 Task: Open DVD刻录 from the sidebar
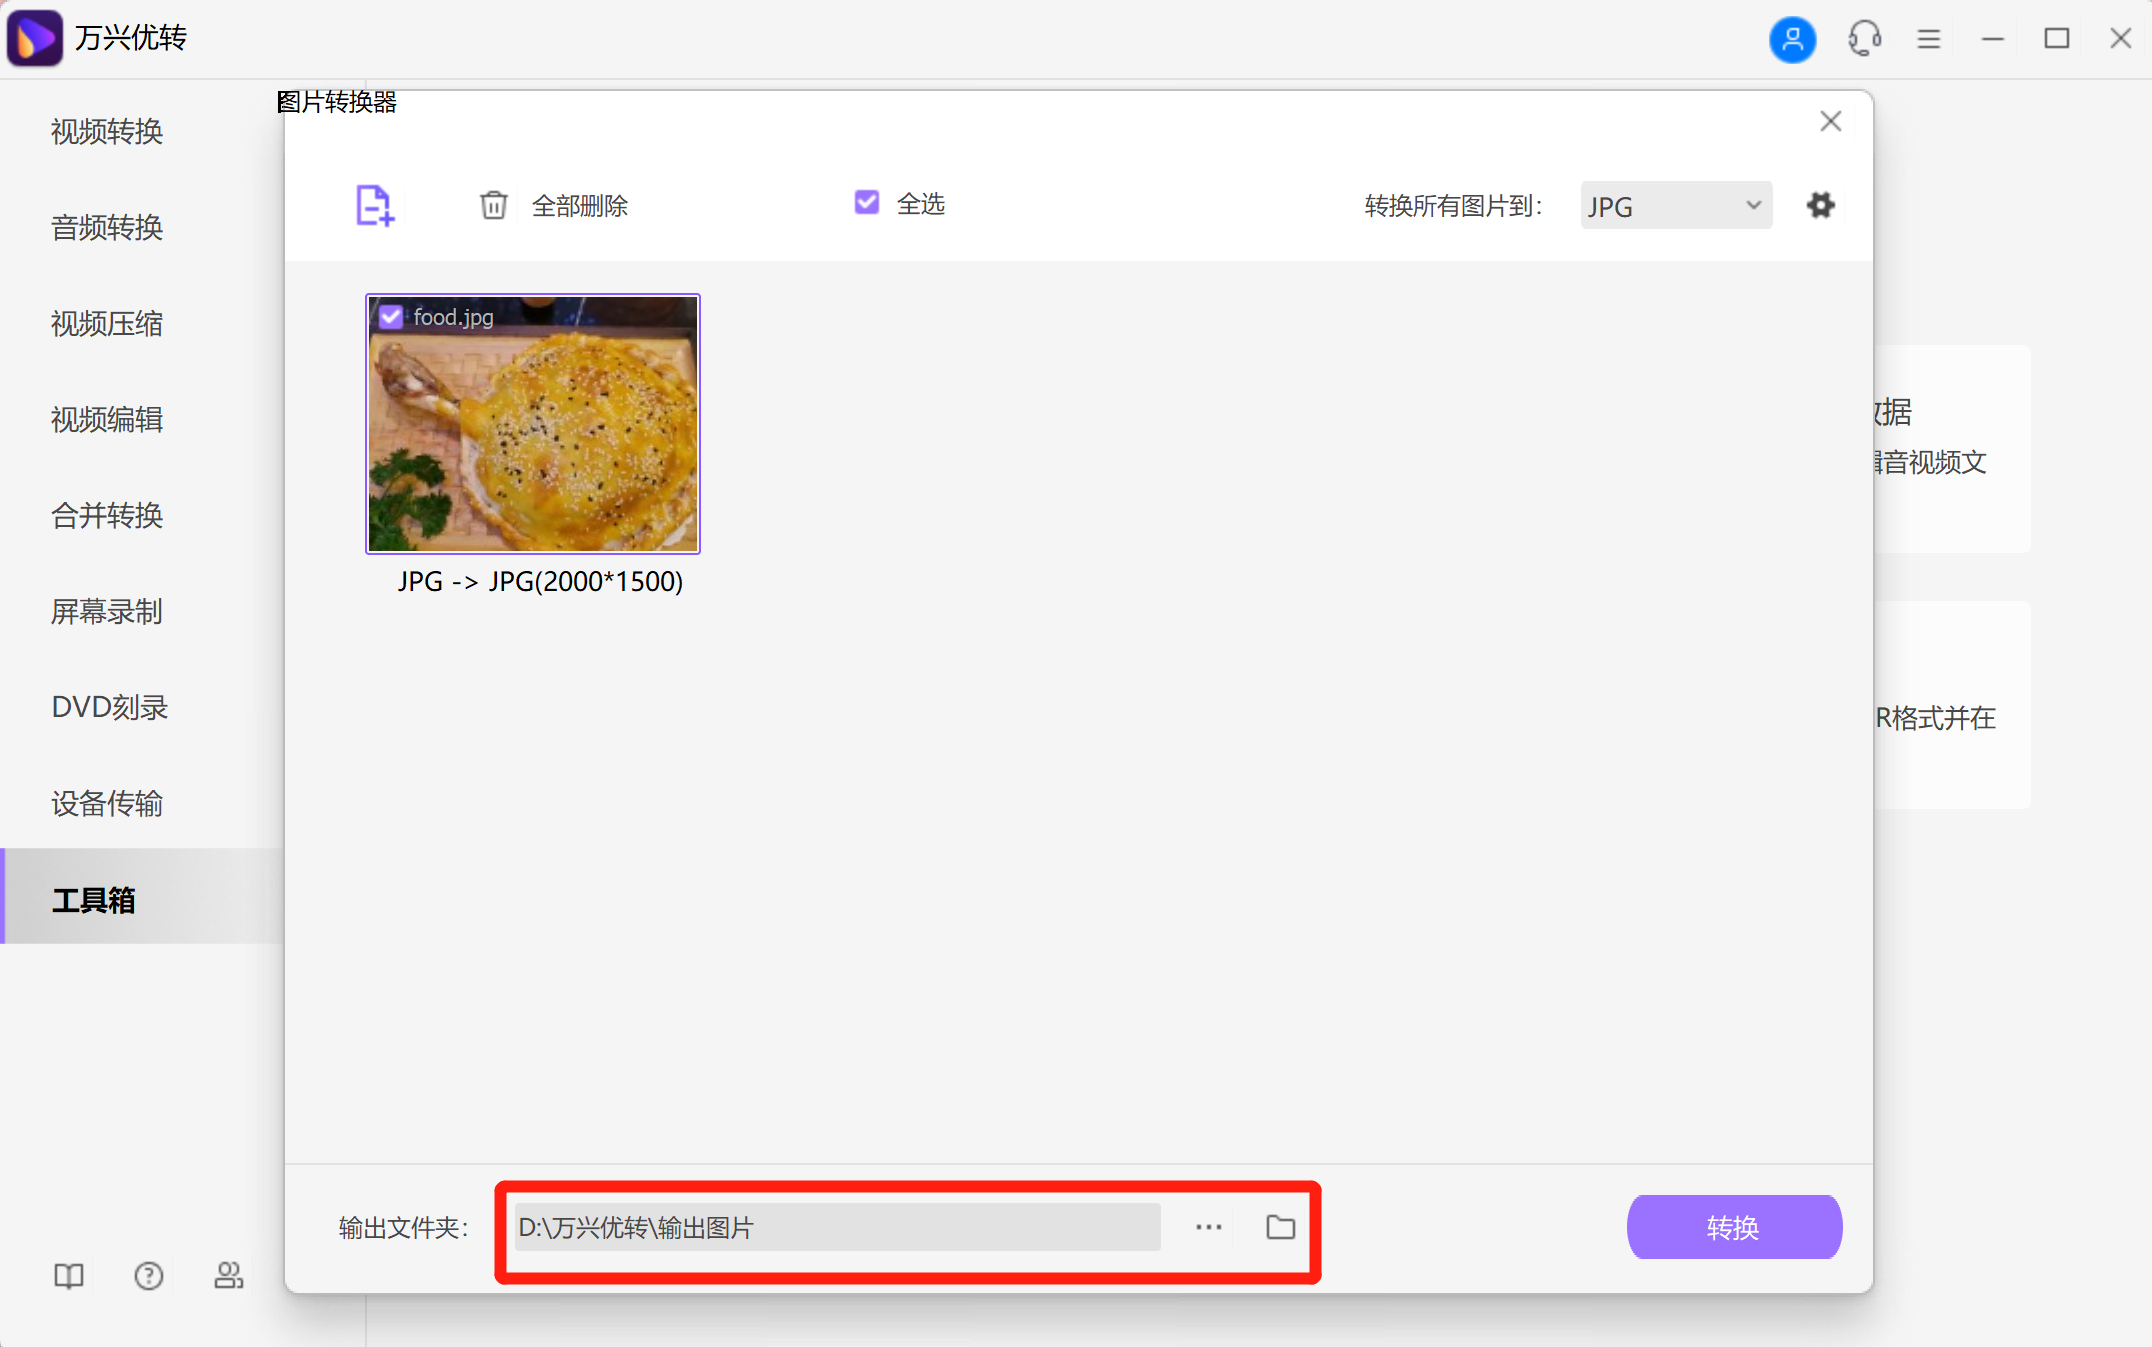pos(108,707)
